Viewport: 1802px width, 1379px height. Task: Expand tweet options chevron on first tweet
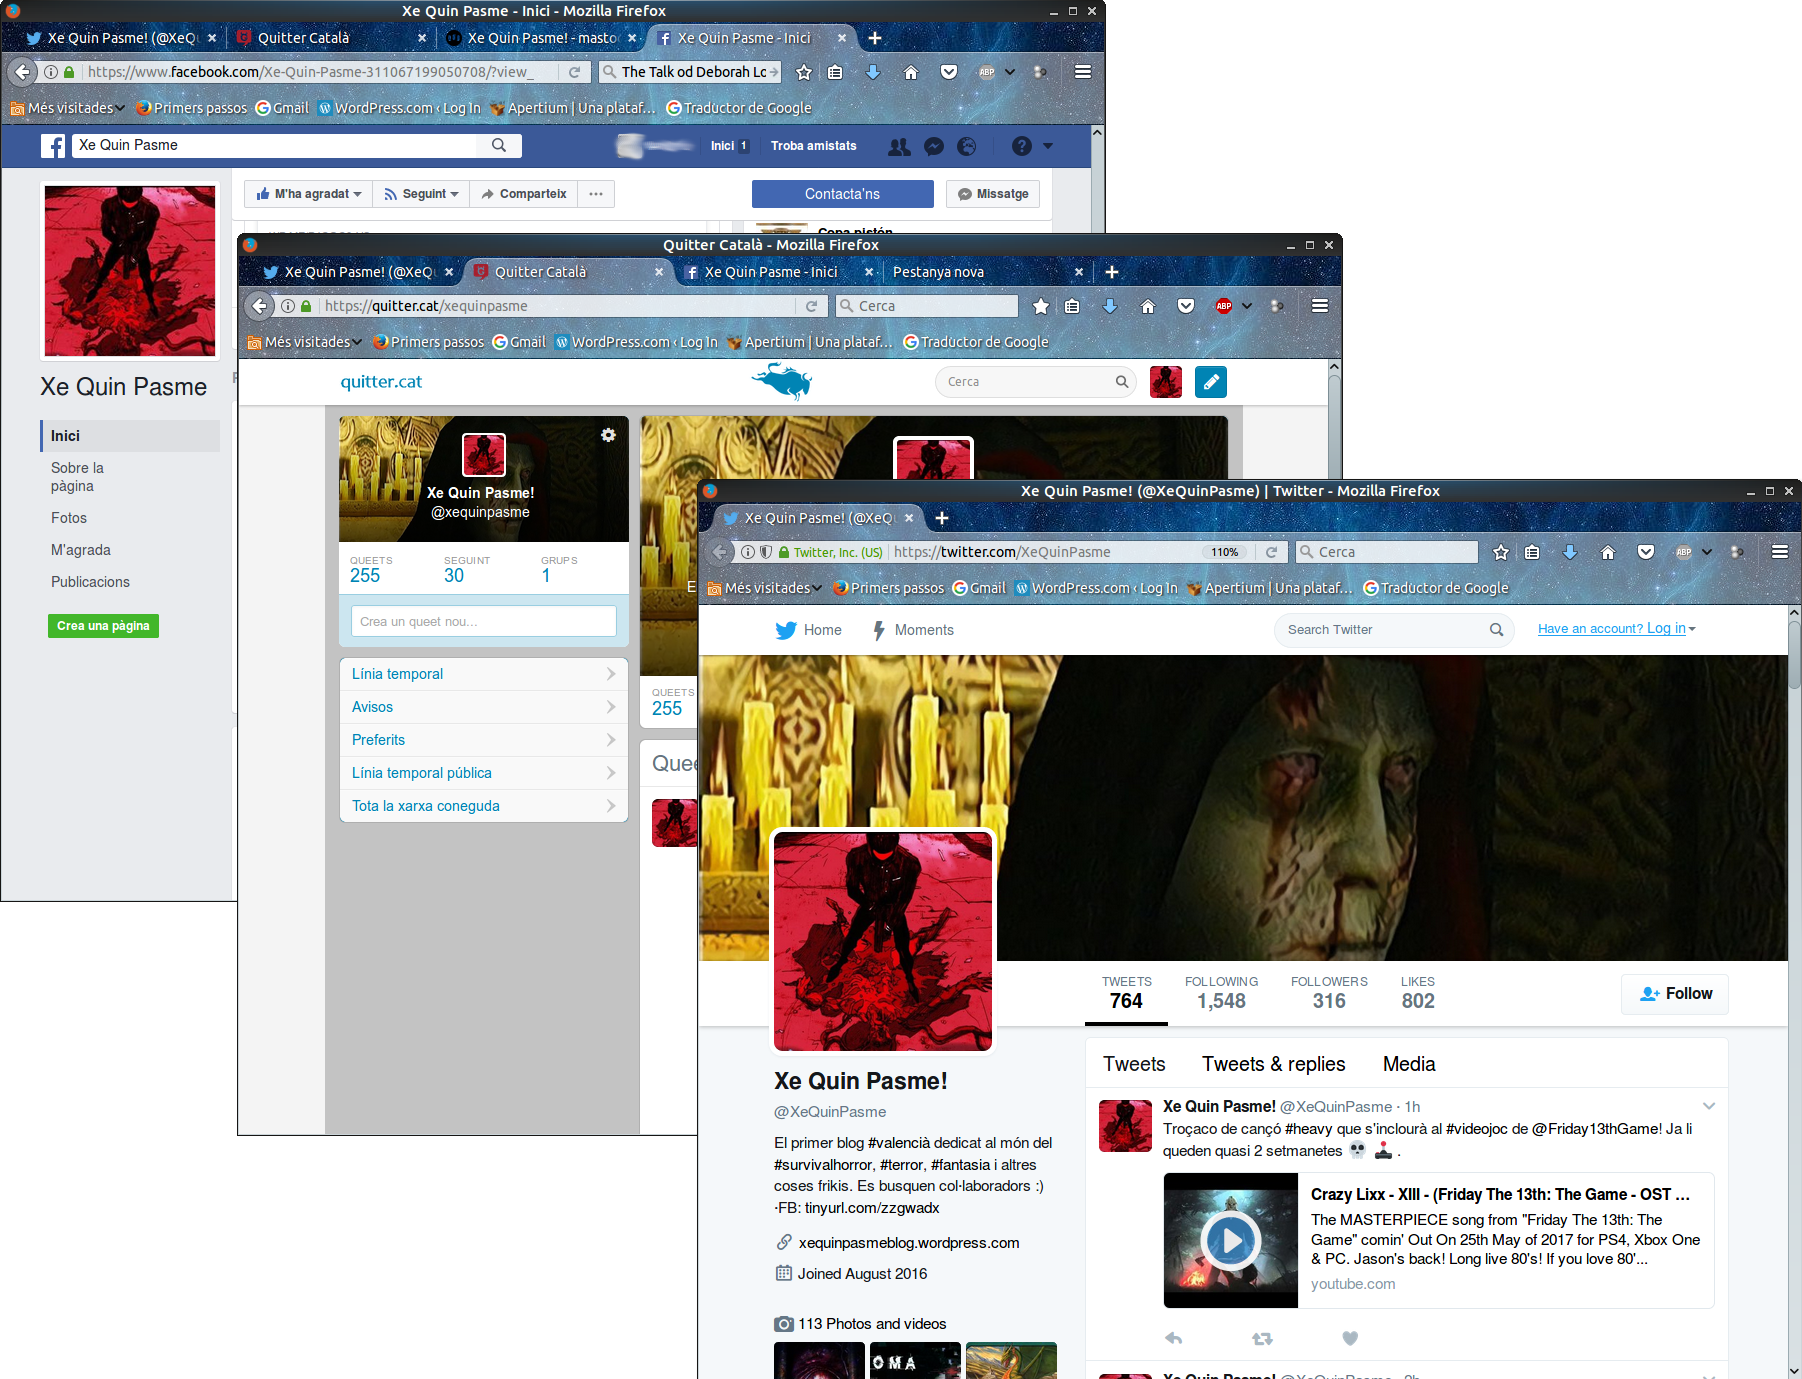1709,1106
